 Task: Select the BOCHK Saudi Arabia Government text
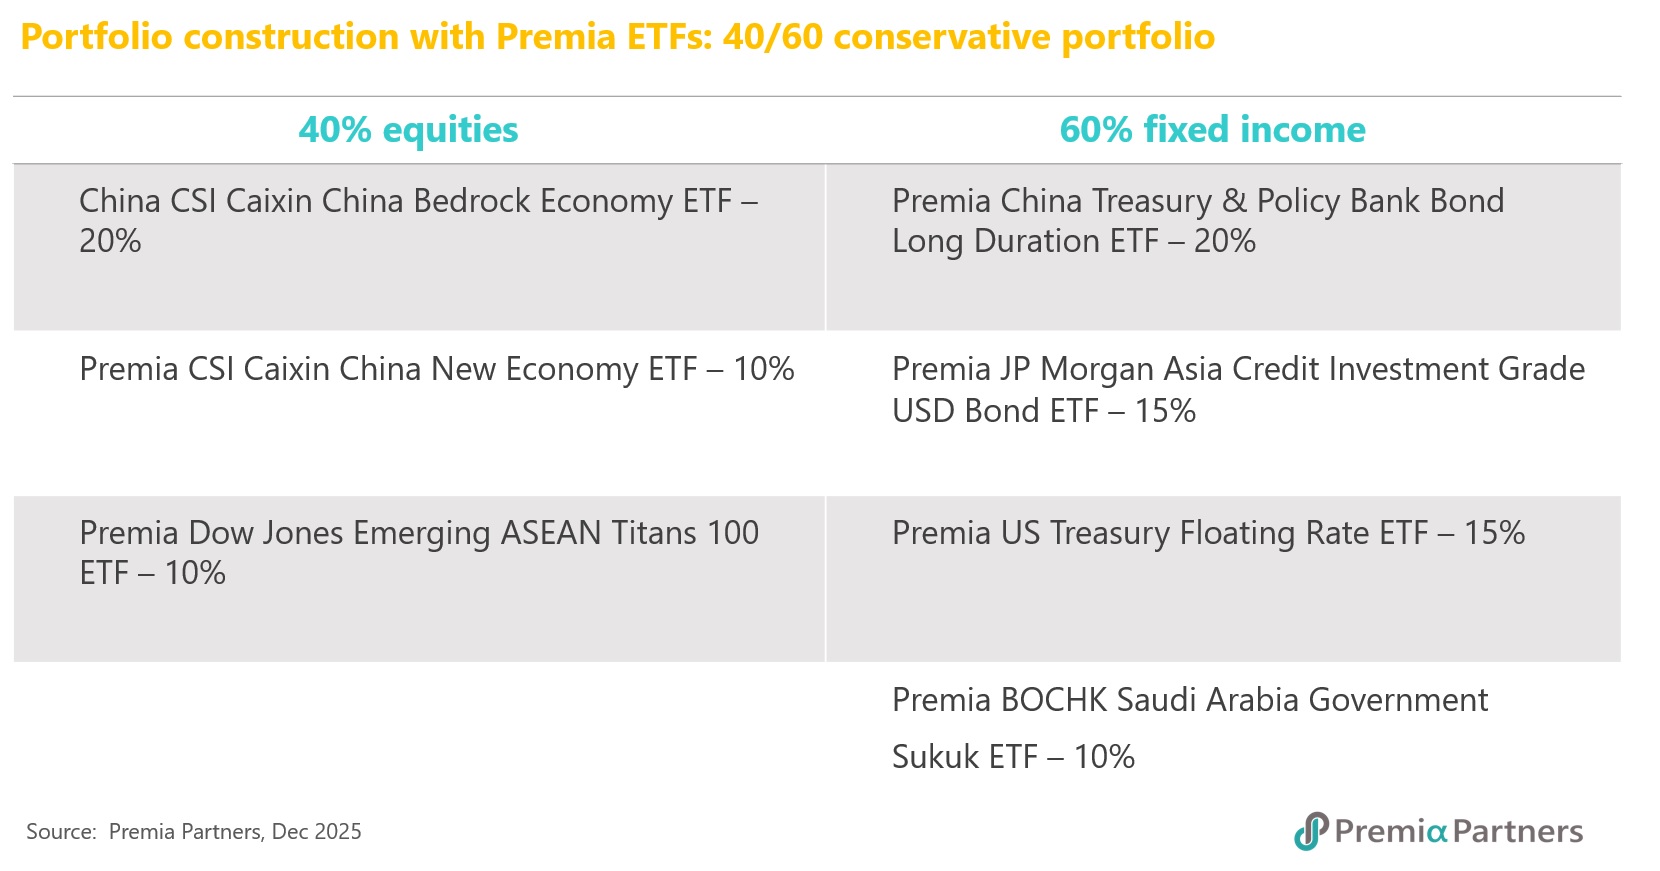tap(1189, 700)
